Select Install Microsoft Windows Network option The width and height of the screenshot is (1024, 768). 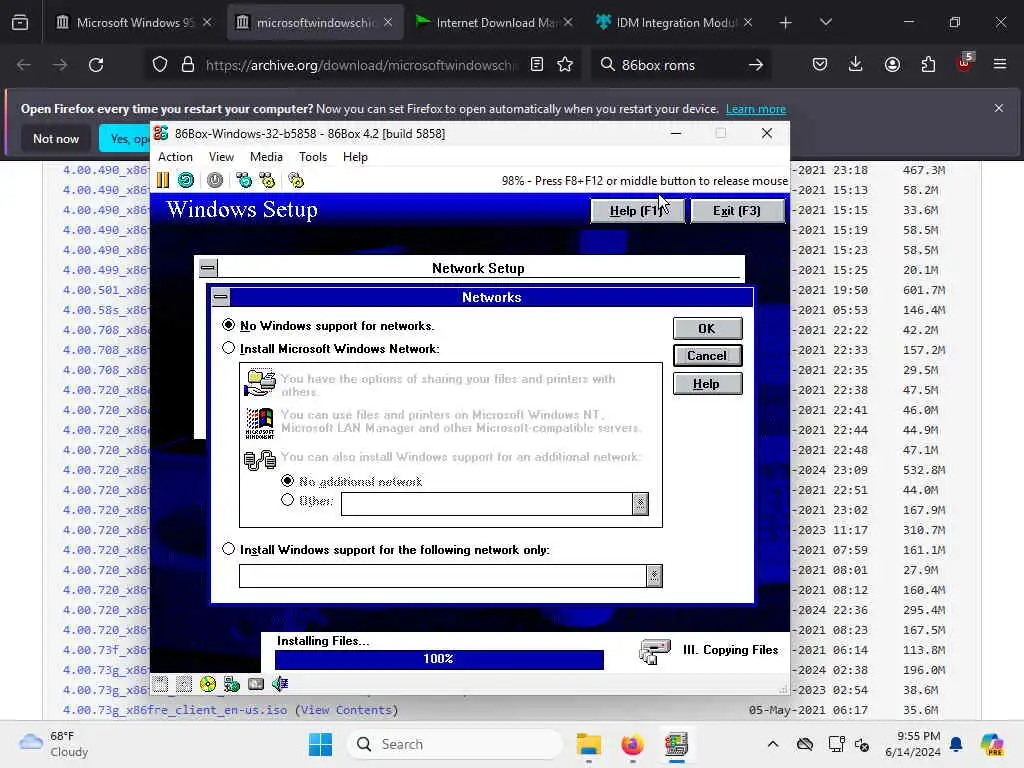(x=228, y=348)
